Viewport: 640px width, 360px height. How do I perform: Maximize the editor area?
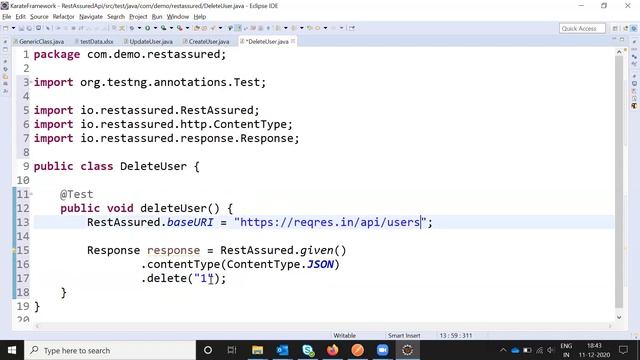click(x=622, y=39)
